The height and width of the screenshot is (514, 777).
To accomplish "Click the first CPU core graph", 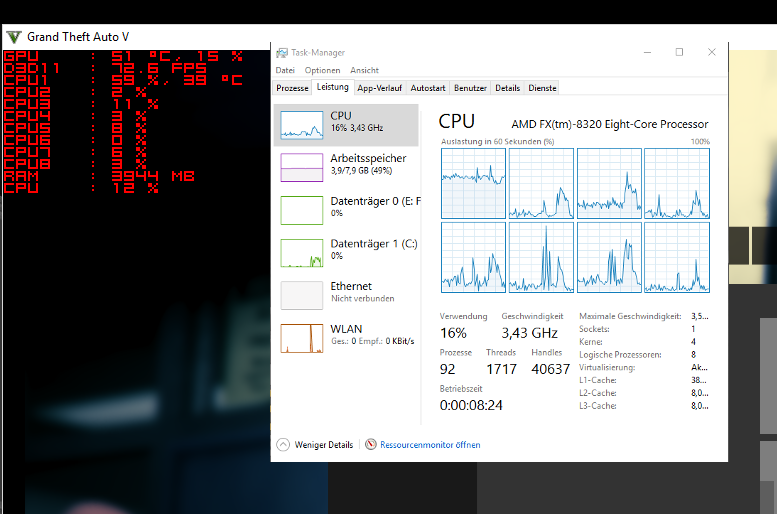I will (473, 183).
